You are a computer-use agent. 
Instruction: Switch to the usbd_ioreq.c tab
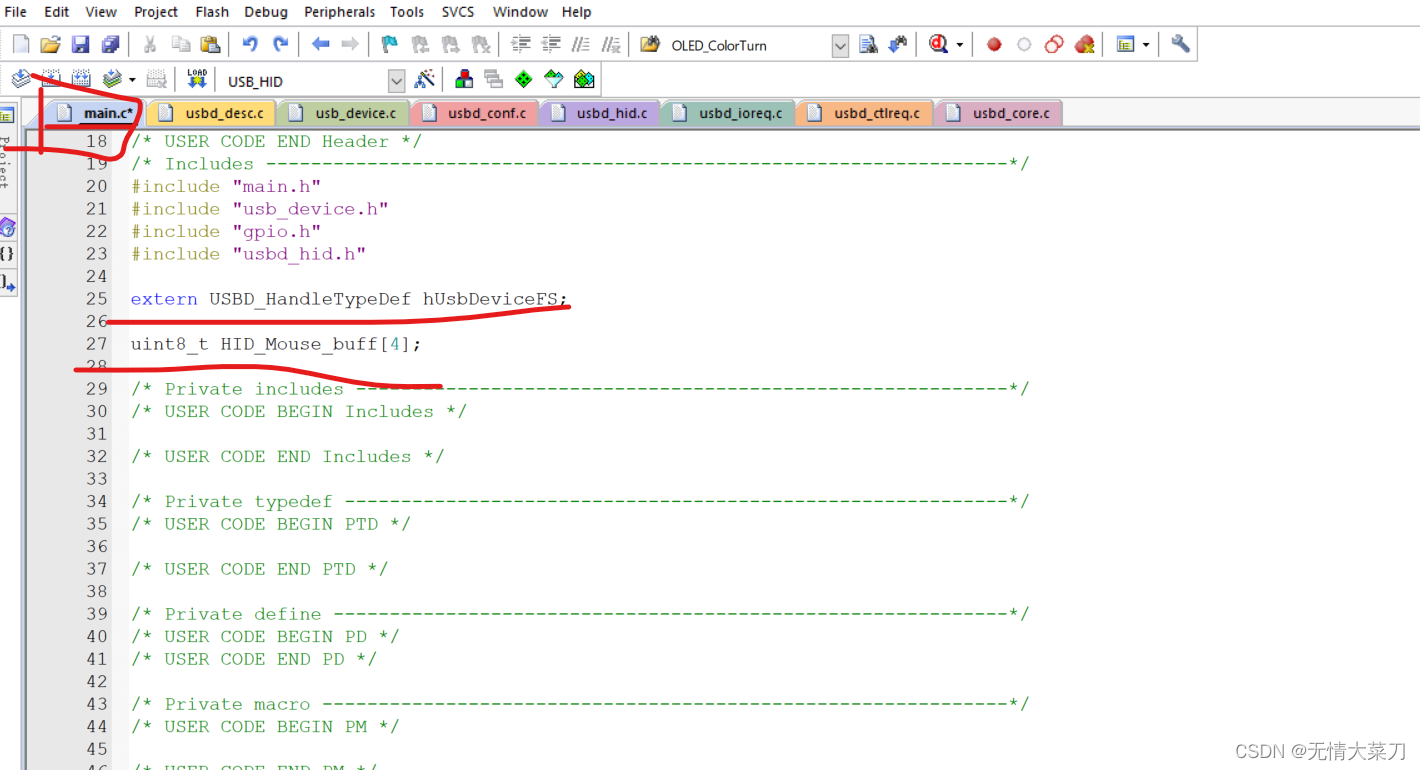[x=729, y=113]
